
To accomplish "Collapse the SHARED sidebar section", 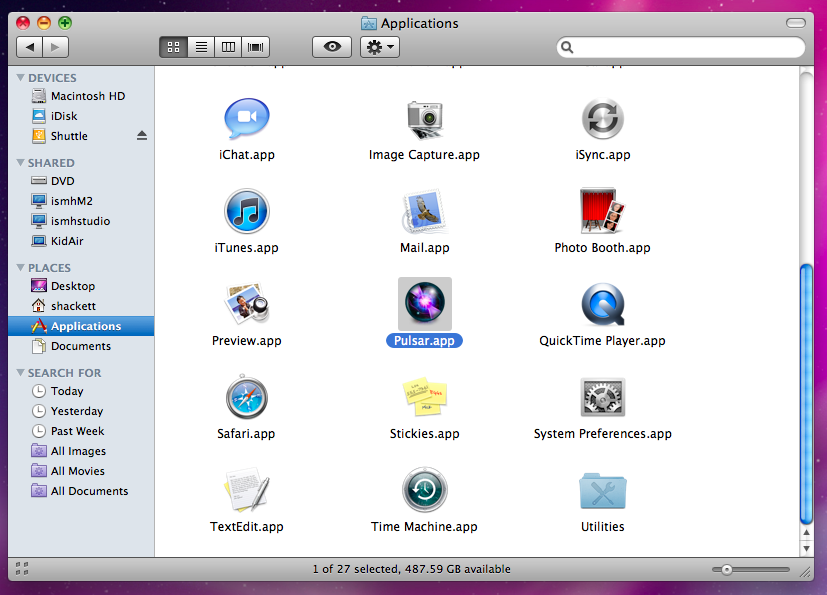I will pos(21,162).
